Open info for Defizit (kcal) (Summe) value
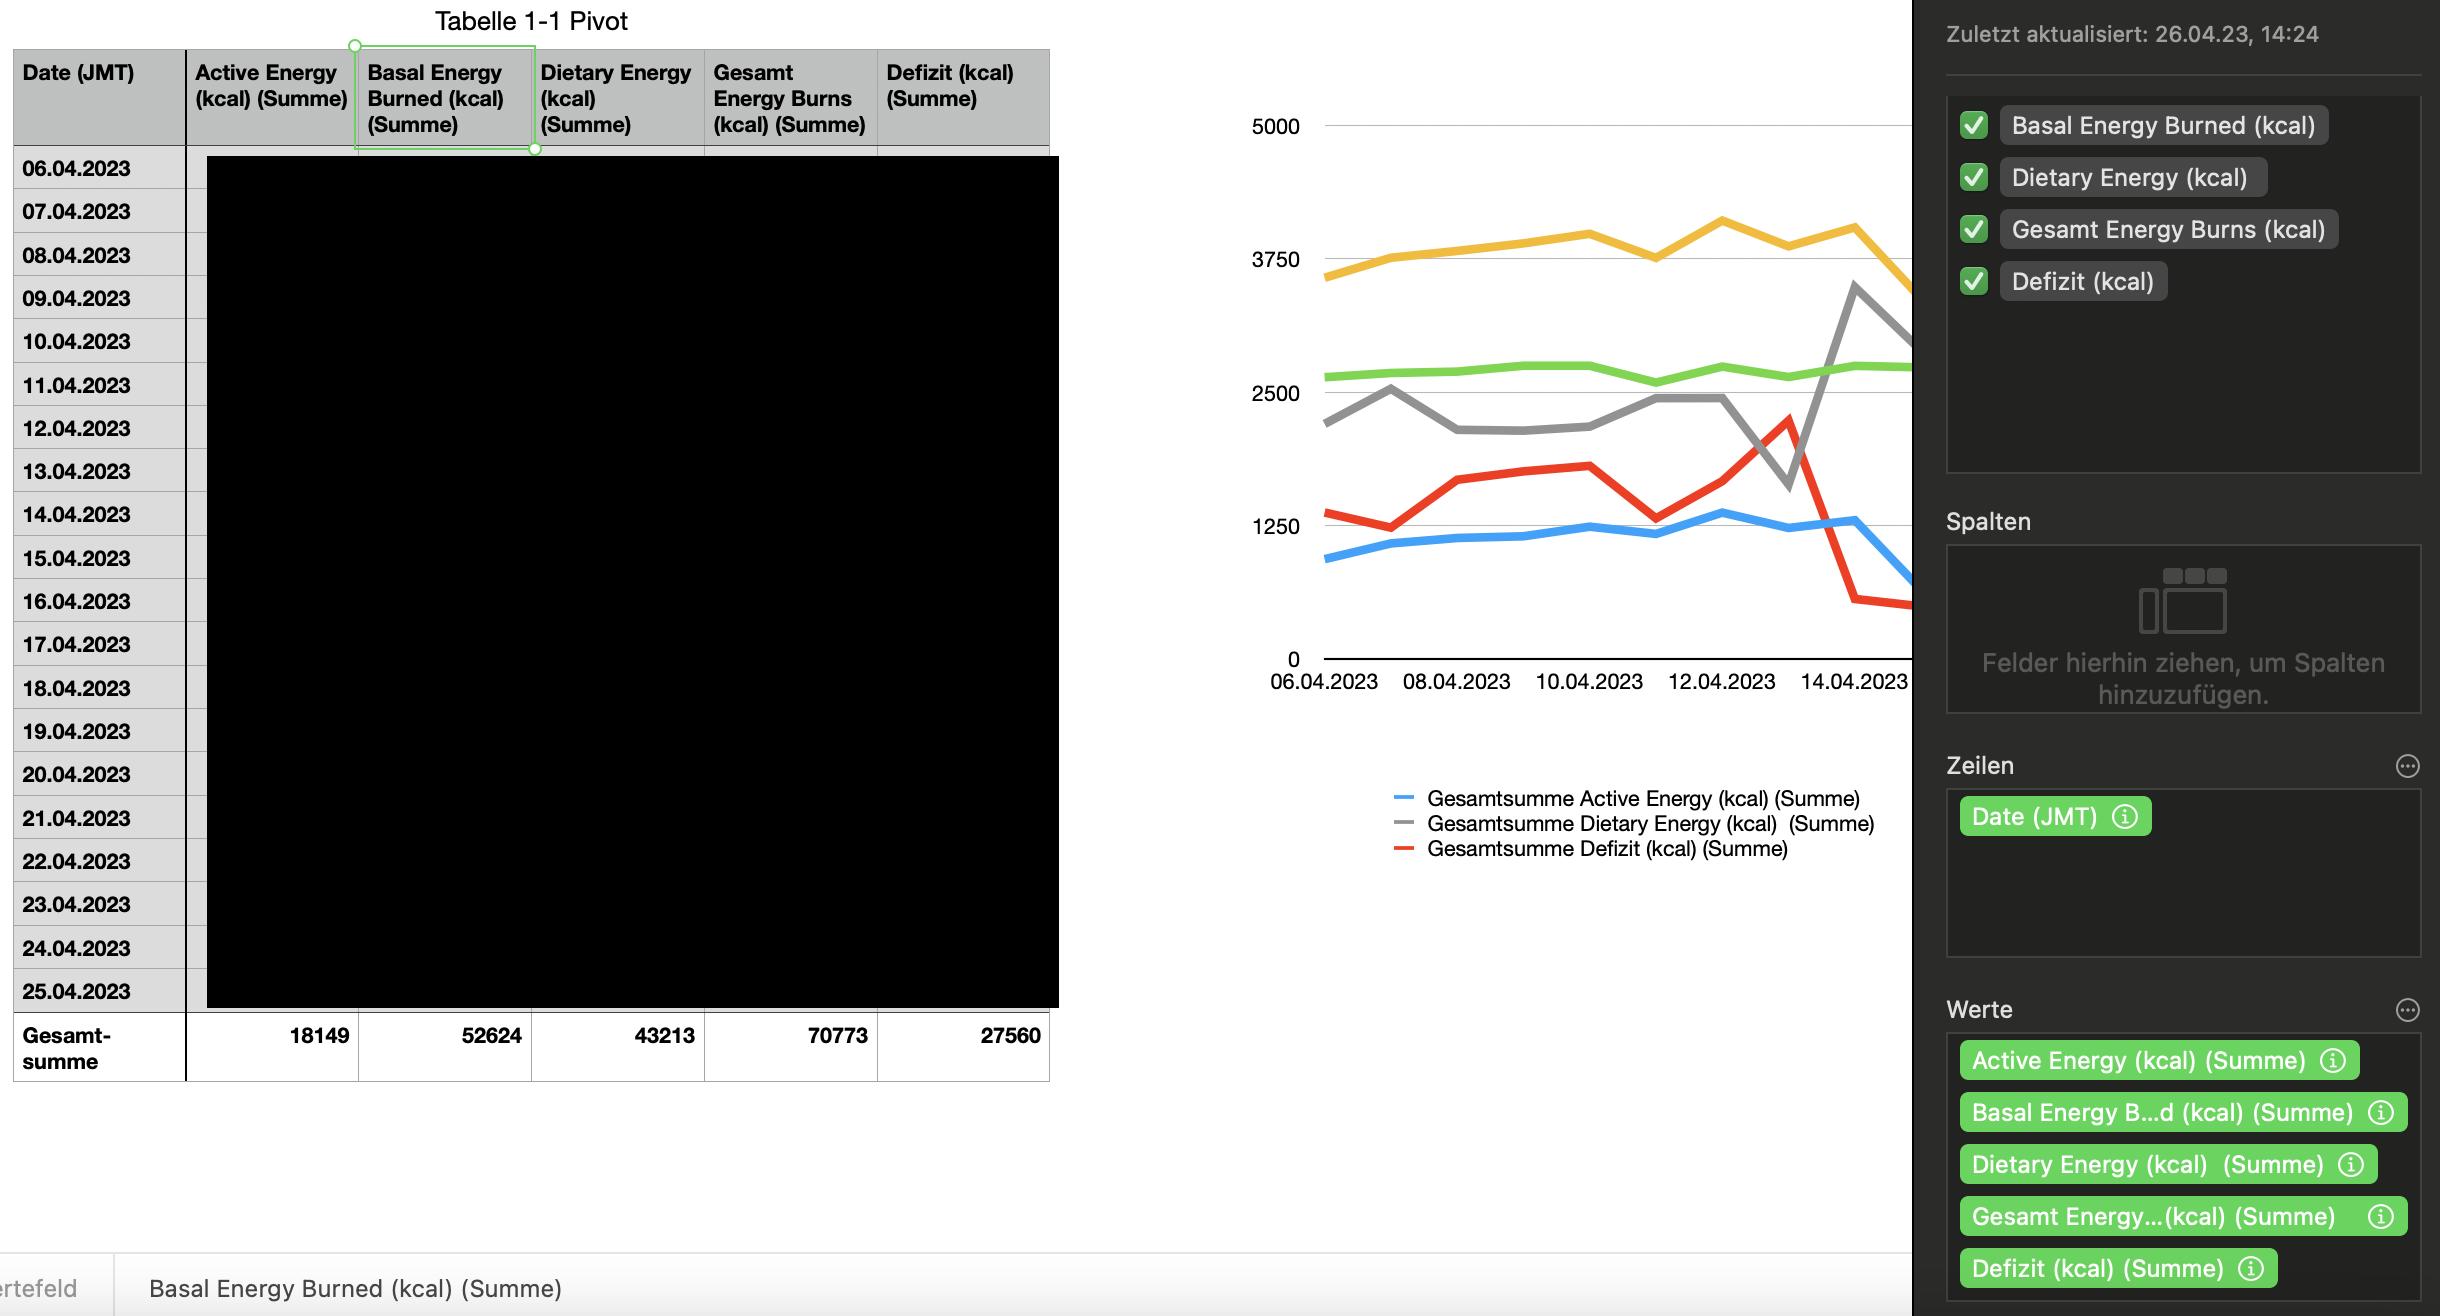This screenshot has height=1316, width=2440. point(2251,1269)
